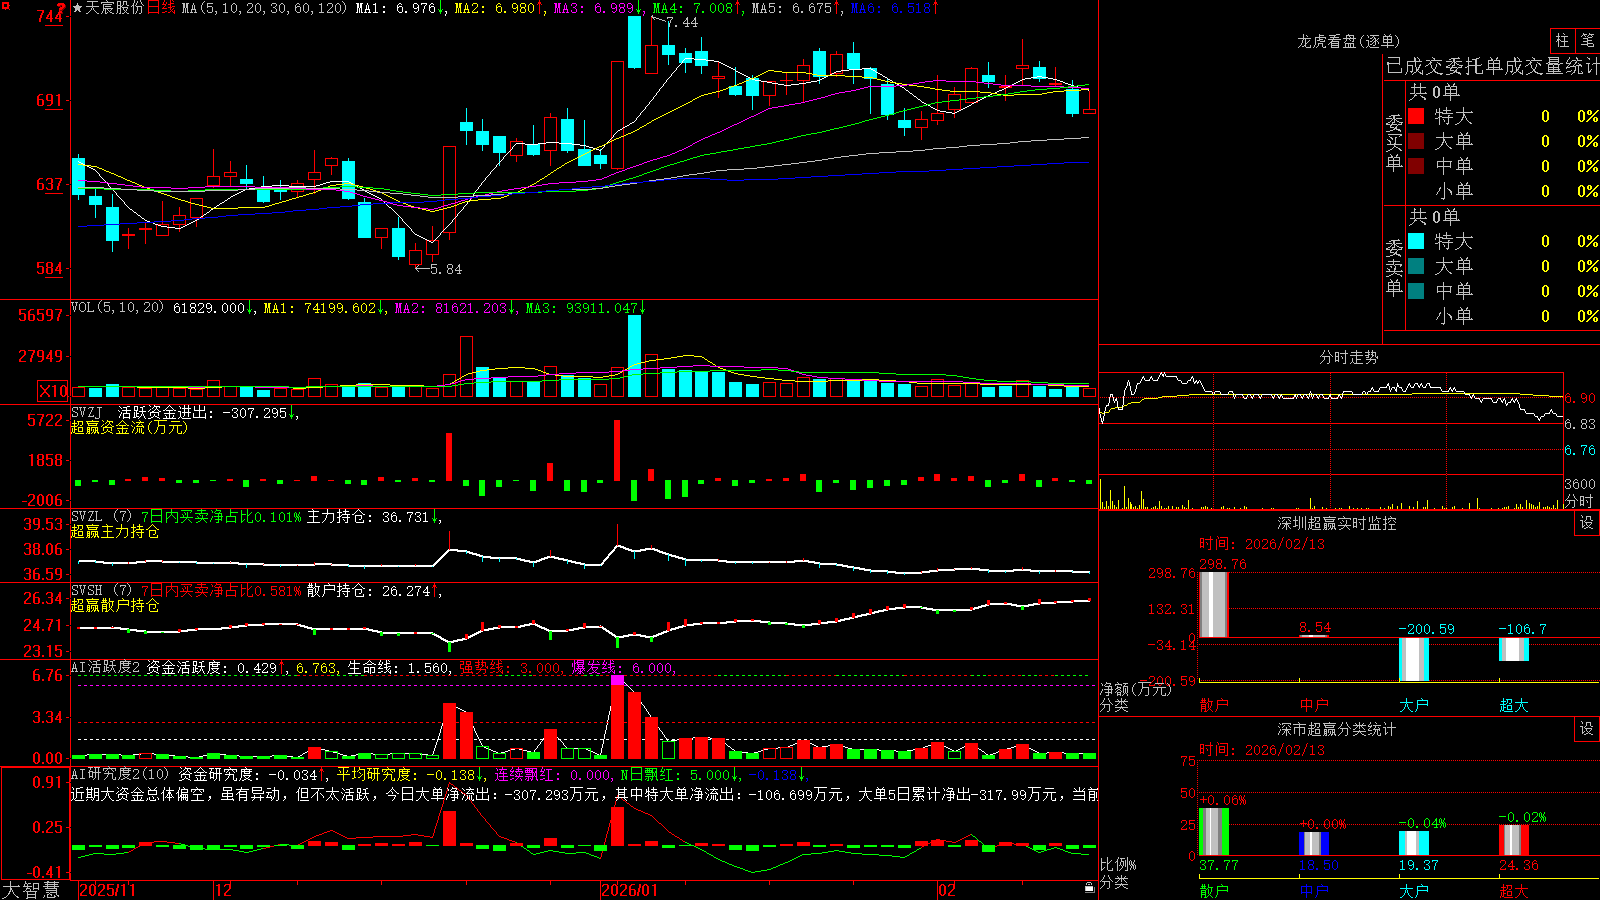The width and height of the screenshot is (1600, 900).
Task: Click the 7.44 high price annotation
Action: click(682, 22)
